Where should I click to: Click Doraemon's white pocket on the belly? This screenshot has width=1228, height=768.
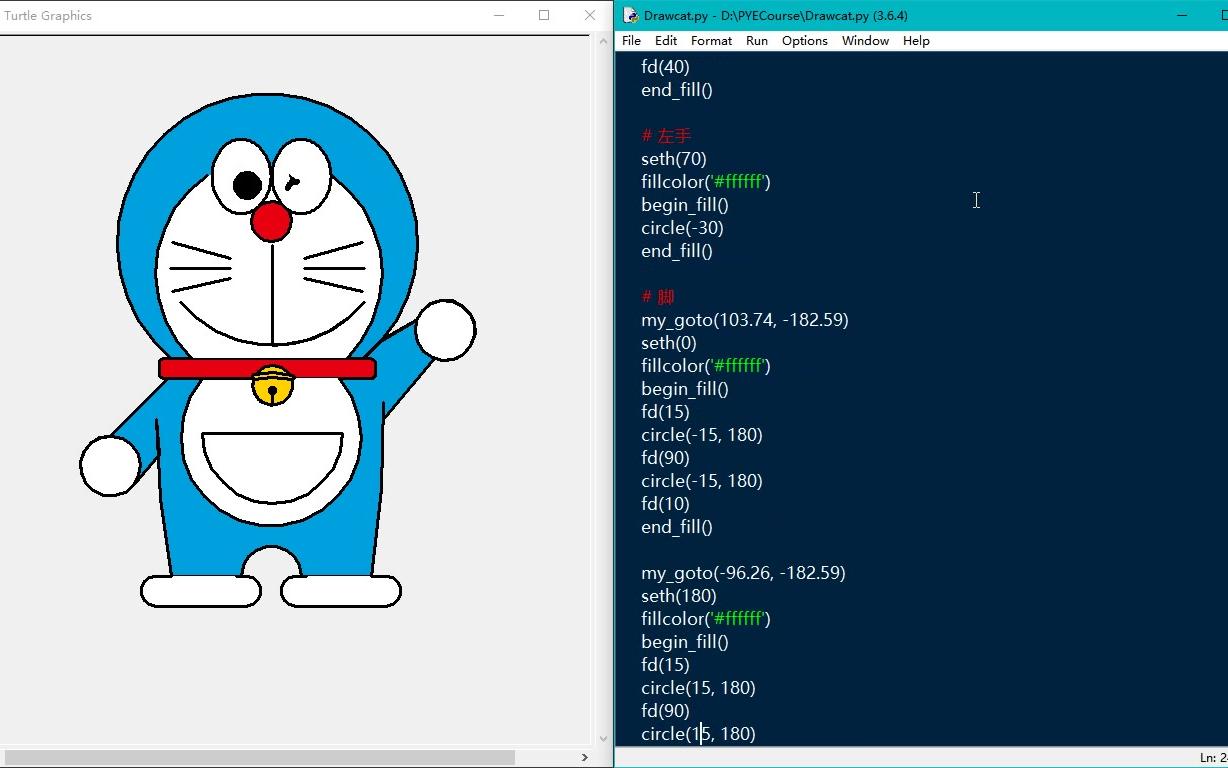272,467
